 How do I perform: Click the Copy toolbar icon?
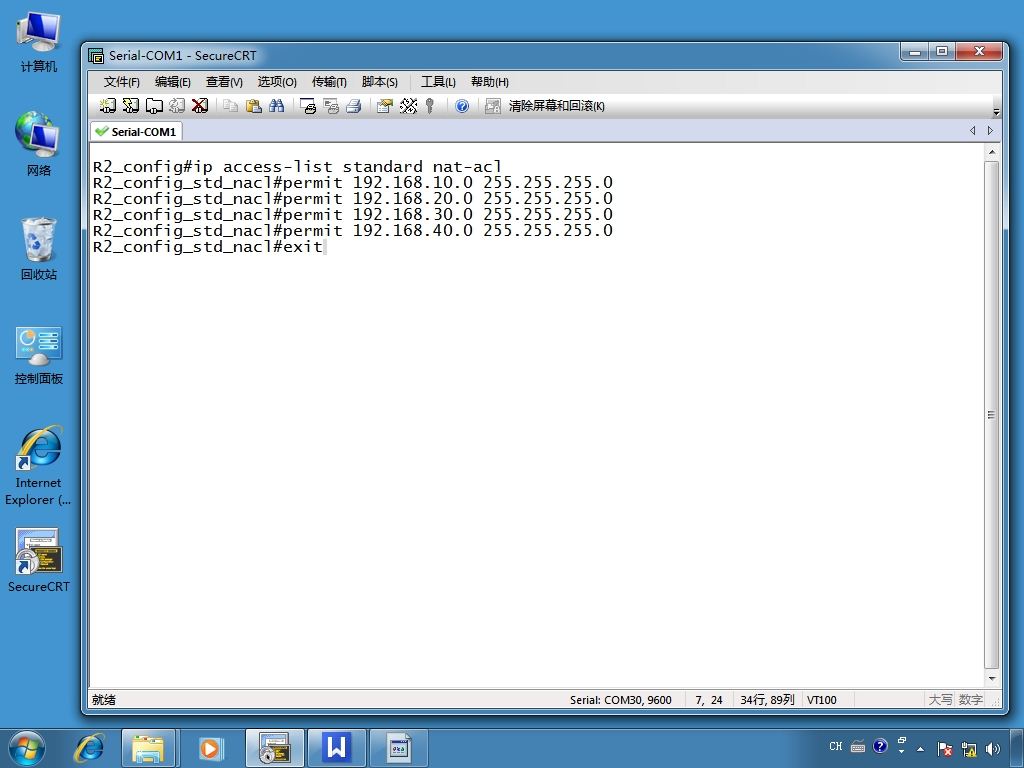(x=230, y=106)
